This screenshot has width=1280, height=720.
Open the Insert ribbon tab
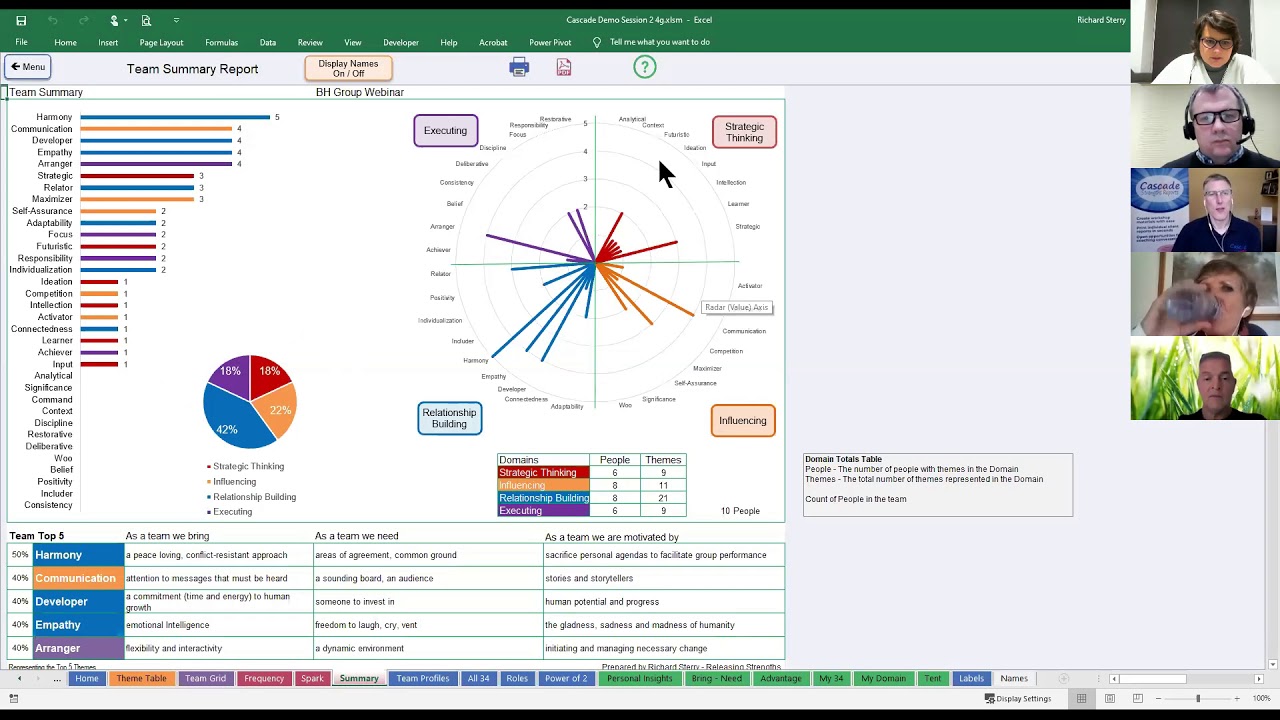(x=108, y=42)
